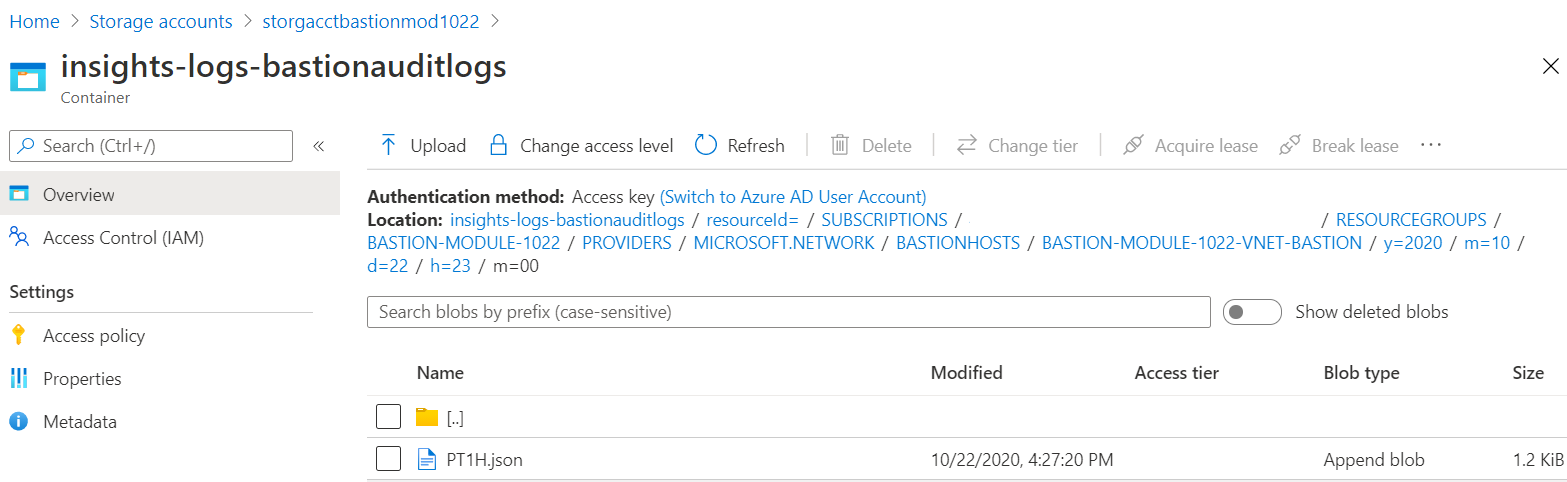Screen dimensions: 1567x482
Task: Click the parent folder [..] icon
Action: [x=427, y=417]
